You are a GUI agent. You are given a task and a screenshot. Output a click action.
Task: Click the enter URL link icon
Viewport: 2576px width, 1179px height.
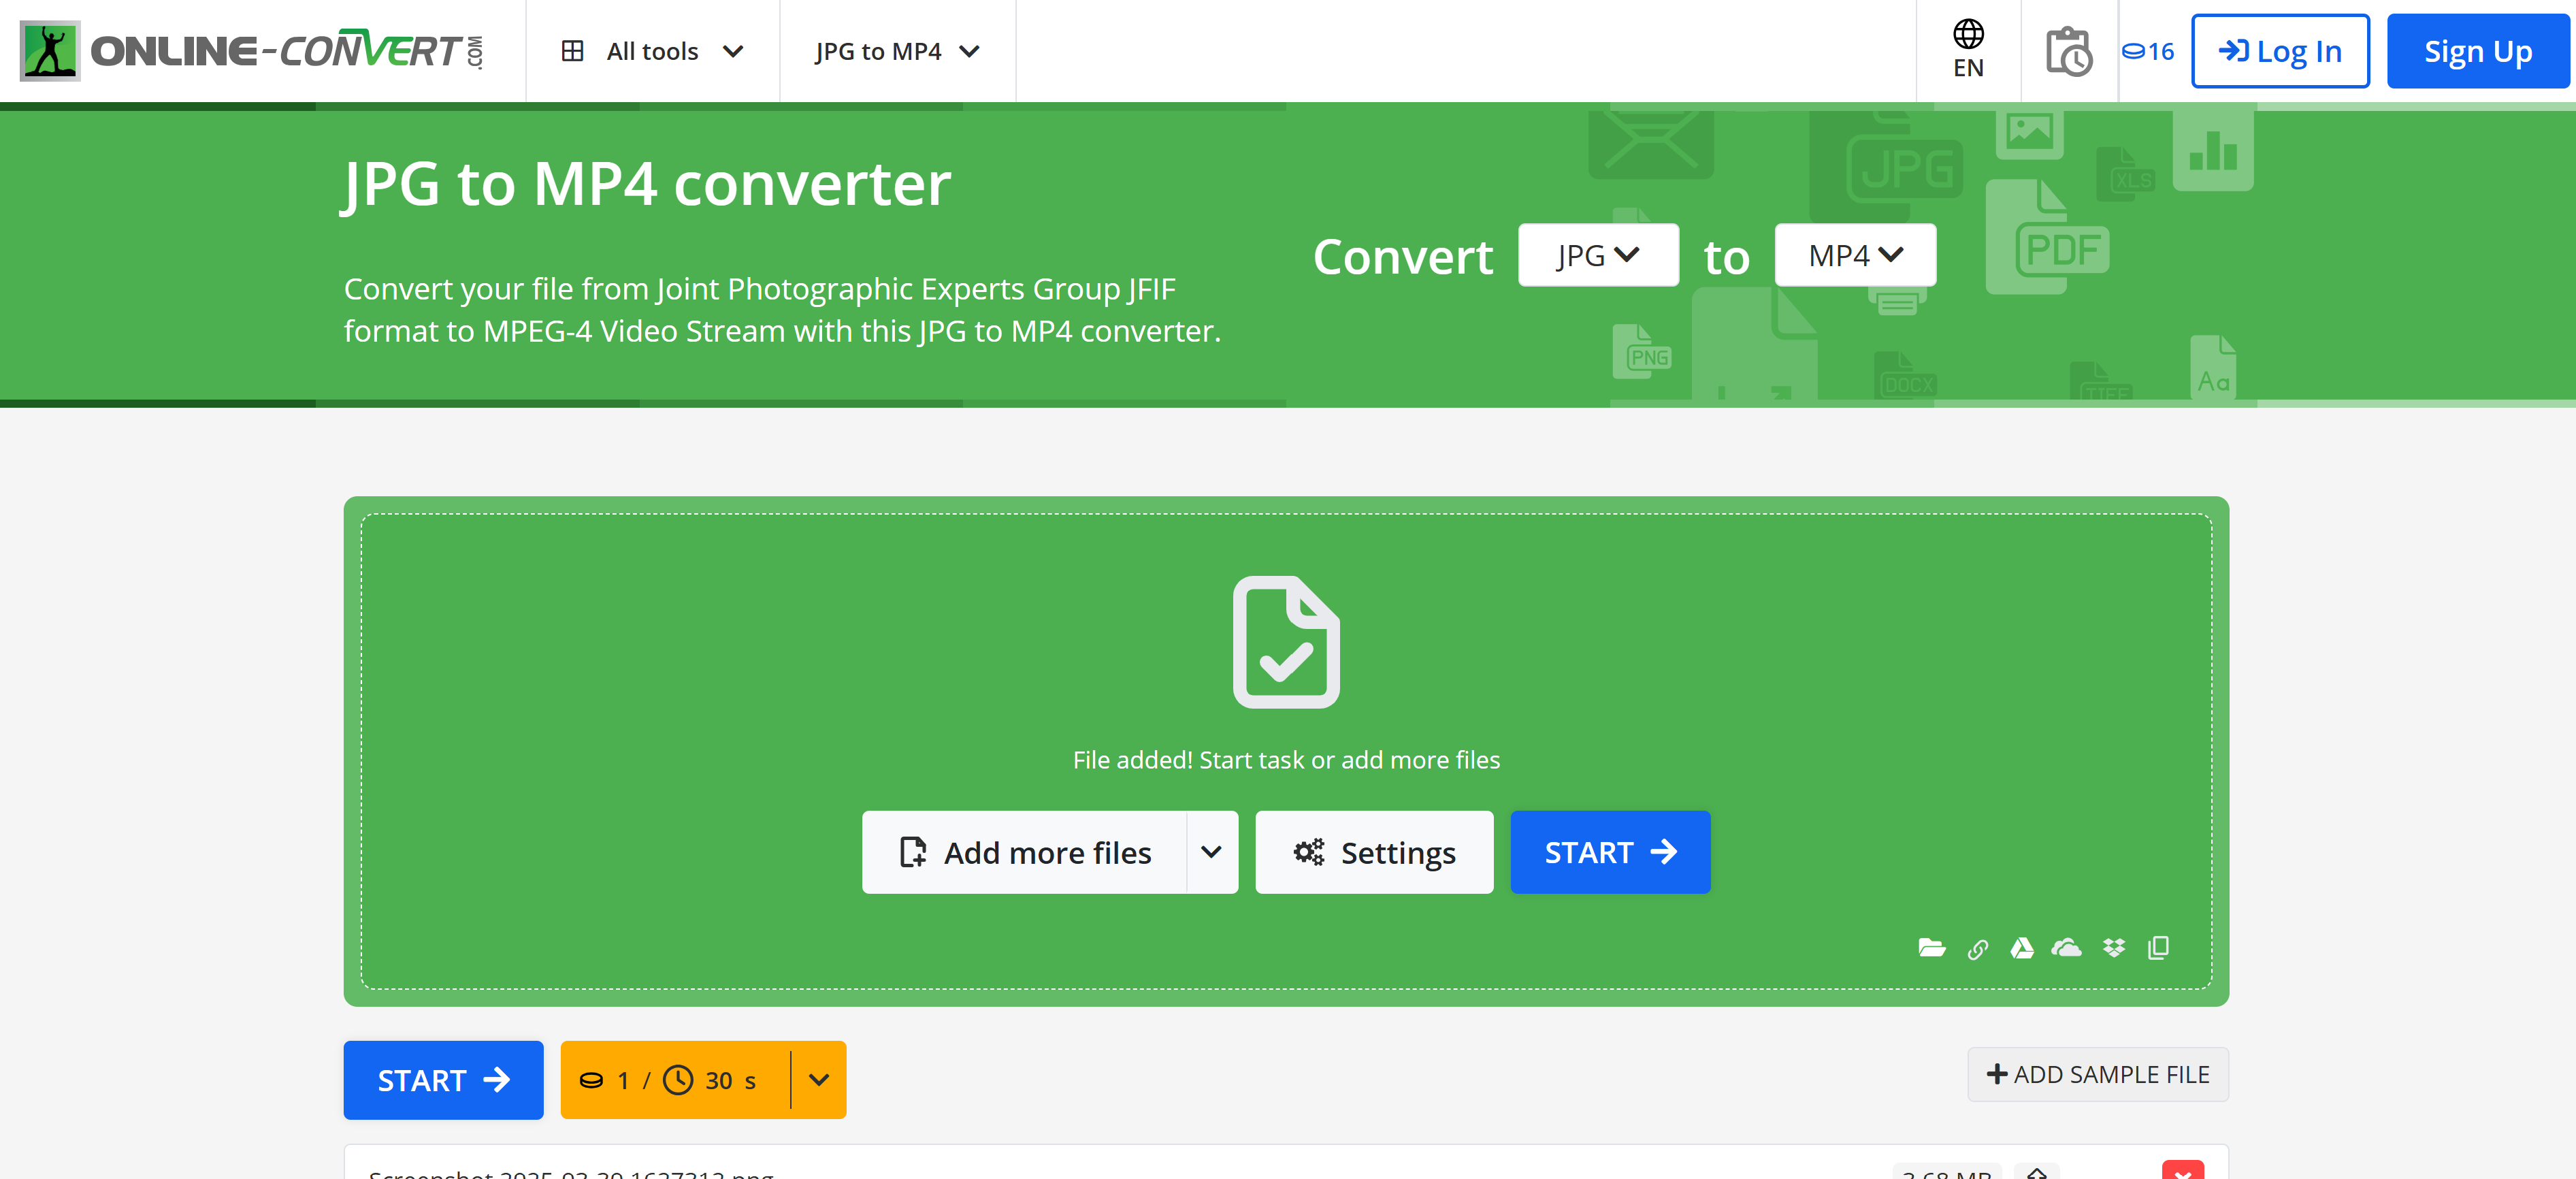click(1977, 949)
